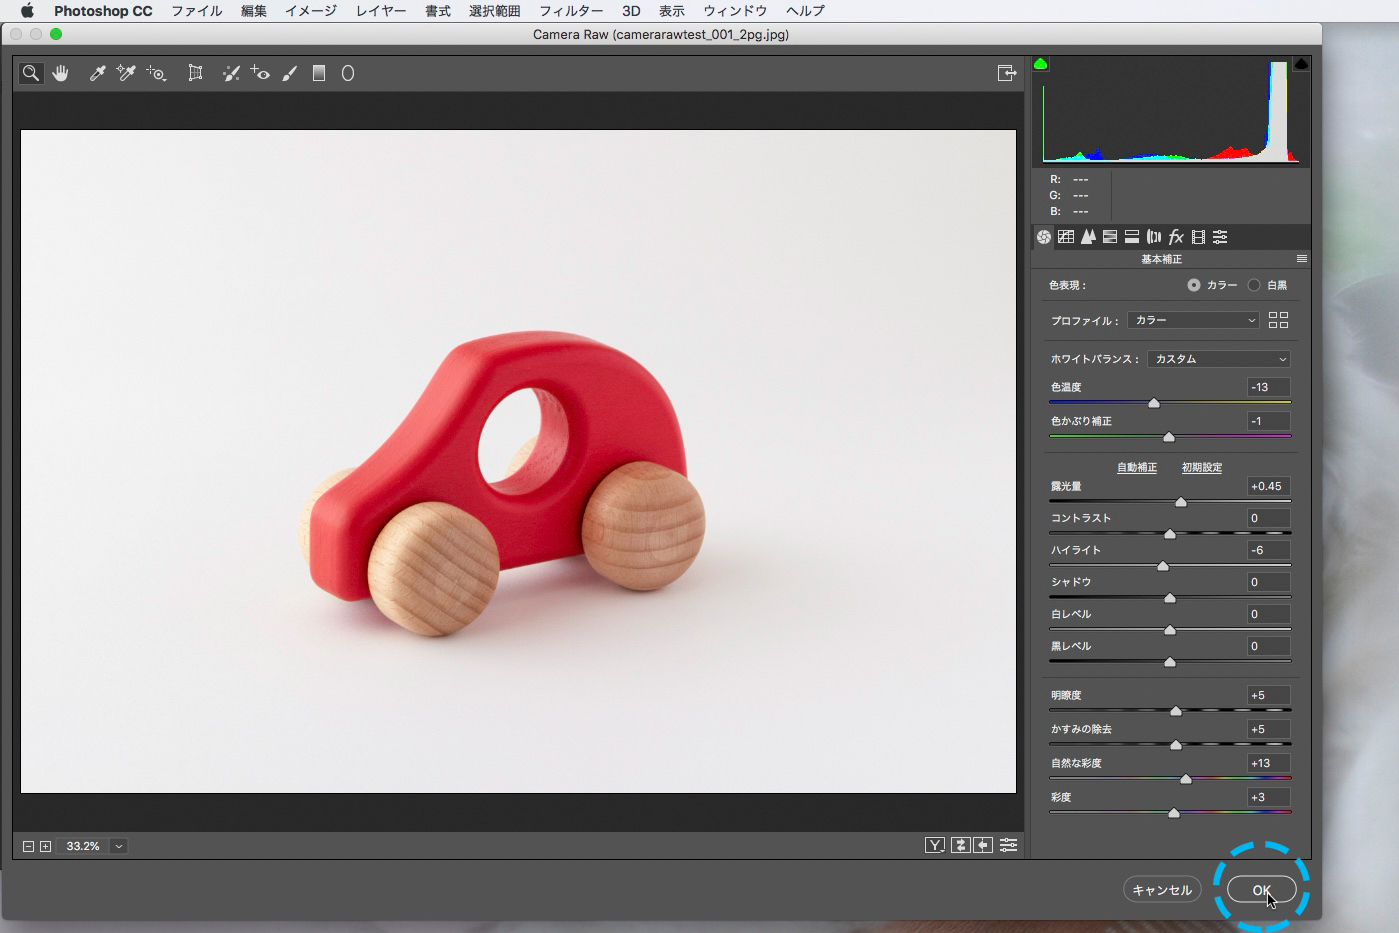The width and height of the screenshot is (1399, 933).
Task: Expand the ホワイトバランス dropdown
Action: [1219, 359]
